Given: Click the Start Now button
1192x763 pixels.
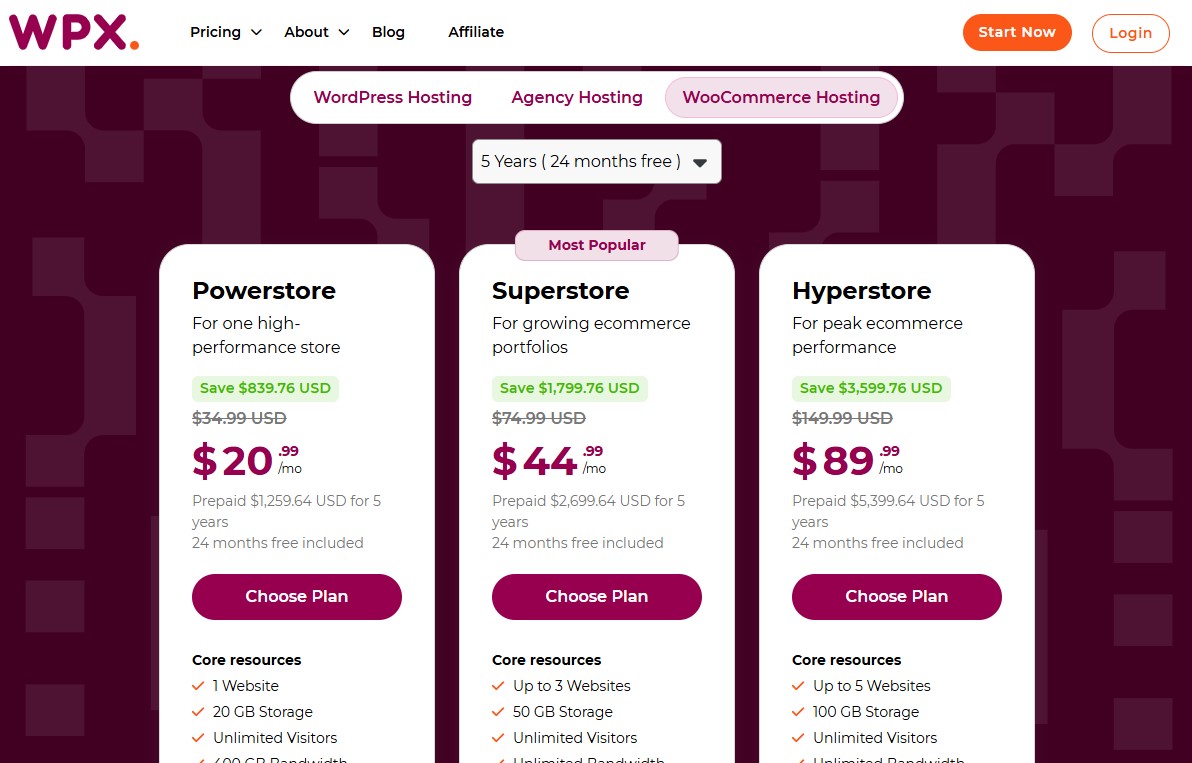Looking at the screenshot, I should pyautogui.click(x=1017, y=32).
